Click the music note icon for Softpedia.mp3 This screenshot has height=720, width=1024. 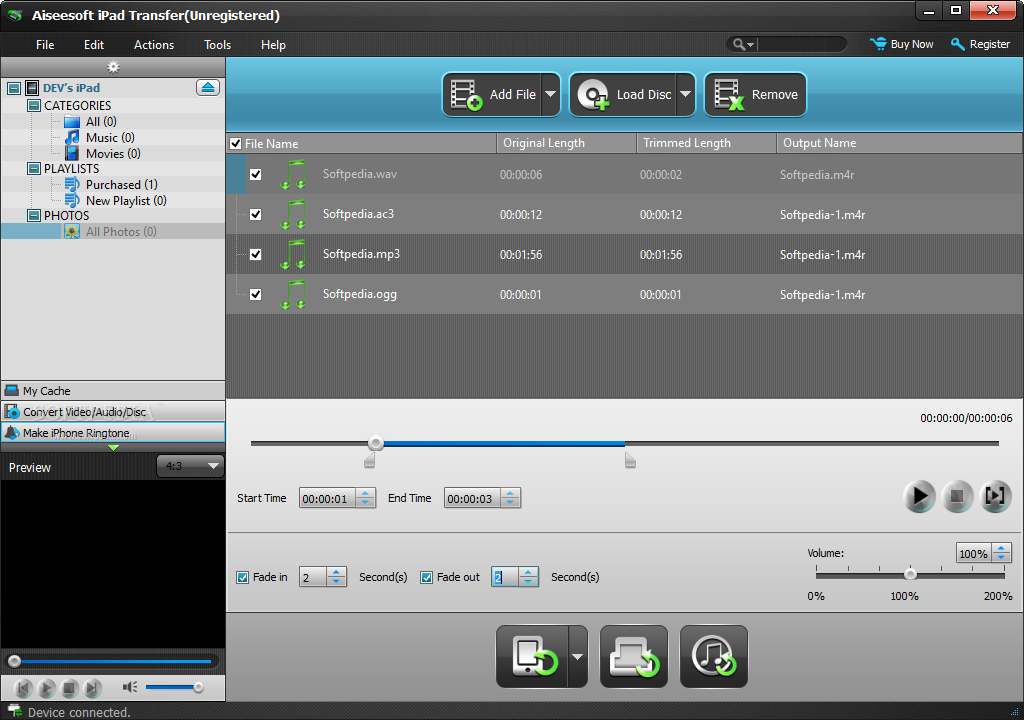(x=293, y=254)
